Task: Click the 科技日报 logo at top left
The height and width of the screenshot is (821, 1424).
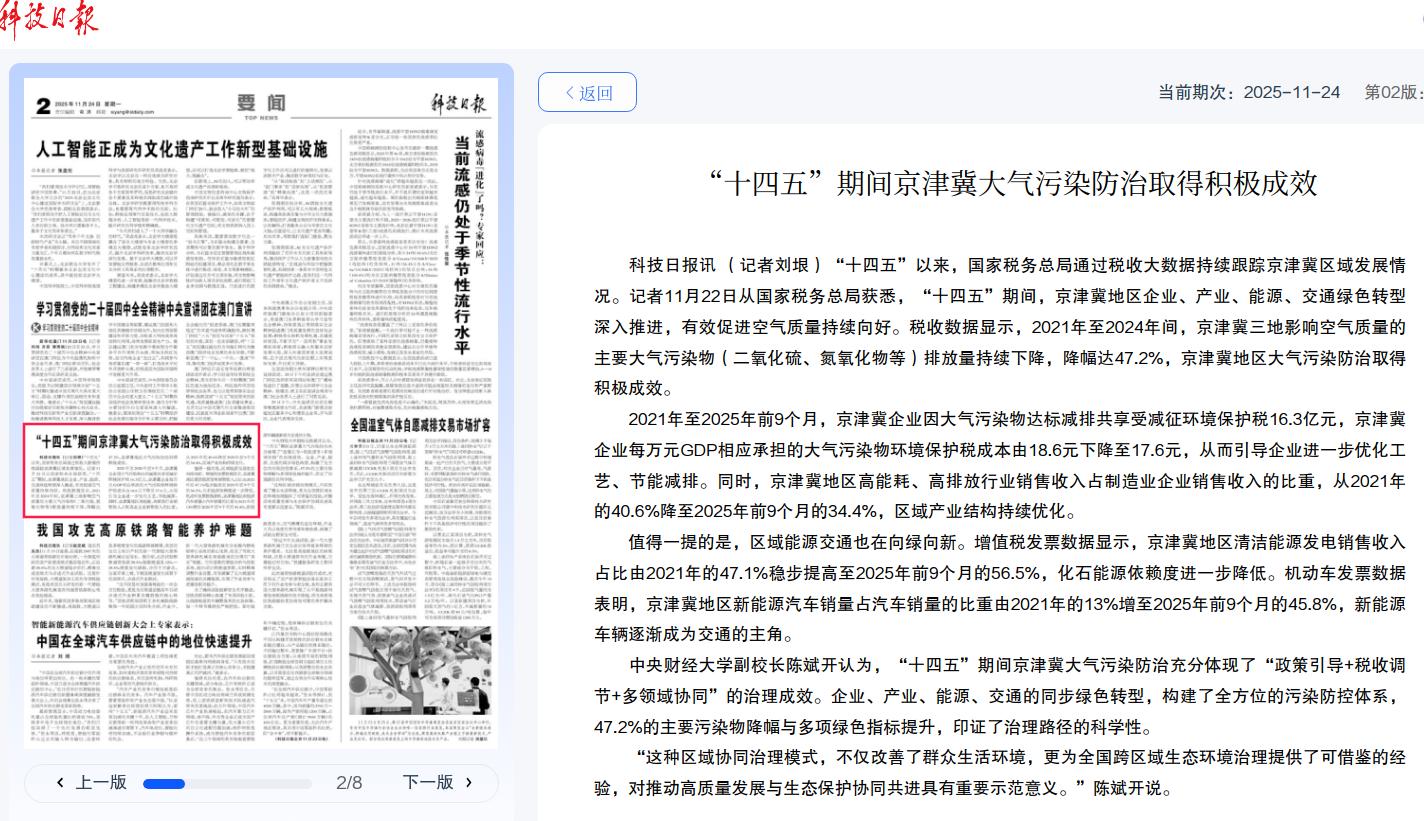Action: coord(50,17)
